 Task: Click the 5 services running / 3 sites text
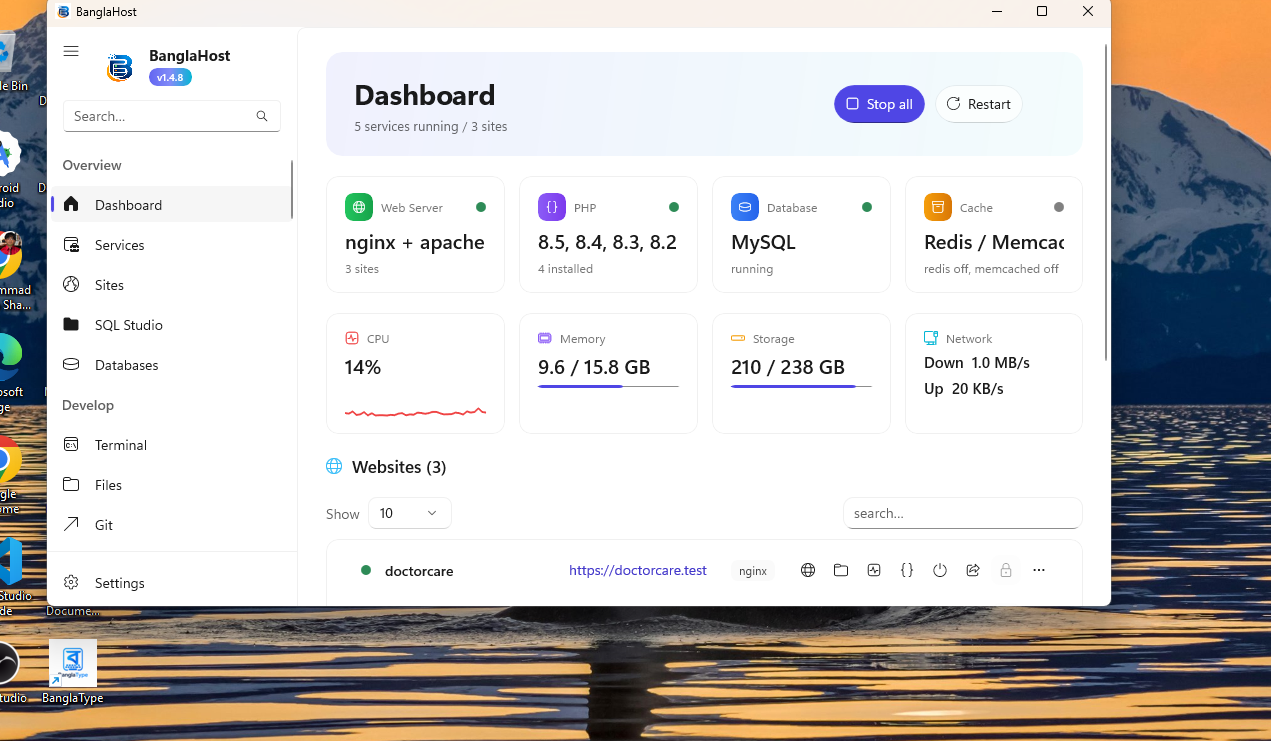pyautogui.click(x=431, y=127)
